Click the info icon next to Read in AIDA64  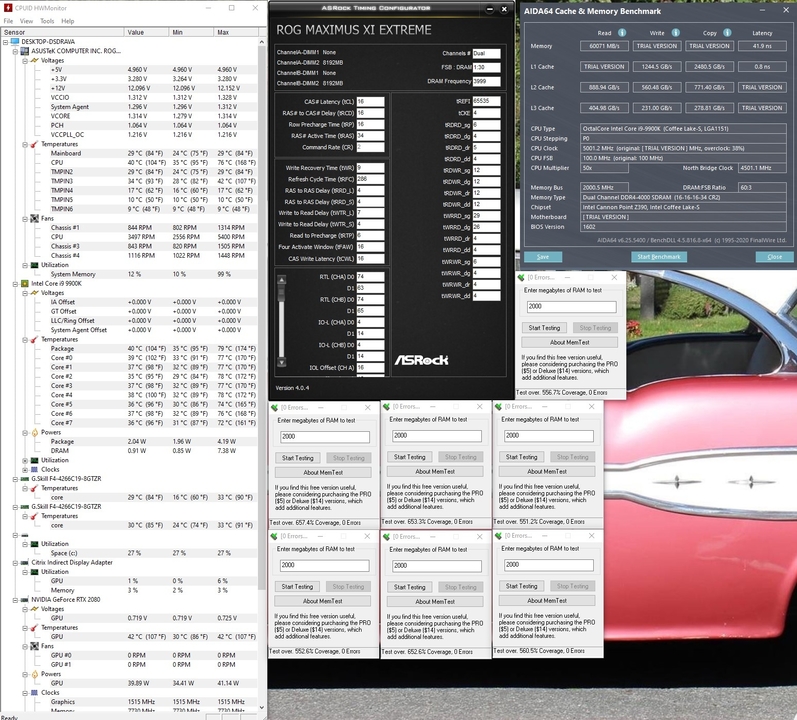click(622, 33)
